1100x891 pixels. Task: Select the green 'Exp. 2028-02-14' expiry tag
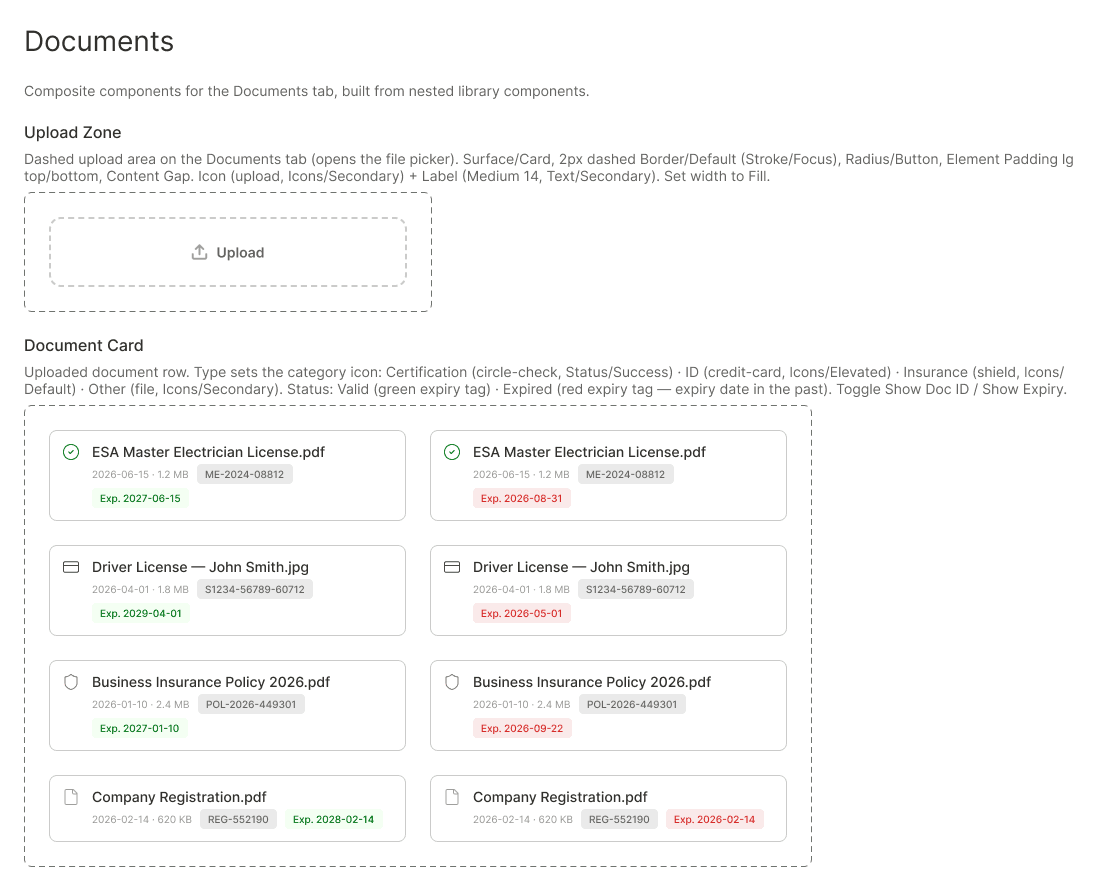[333, 819]
